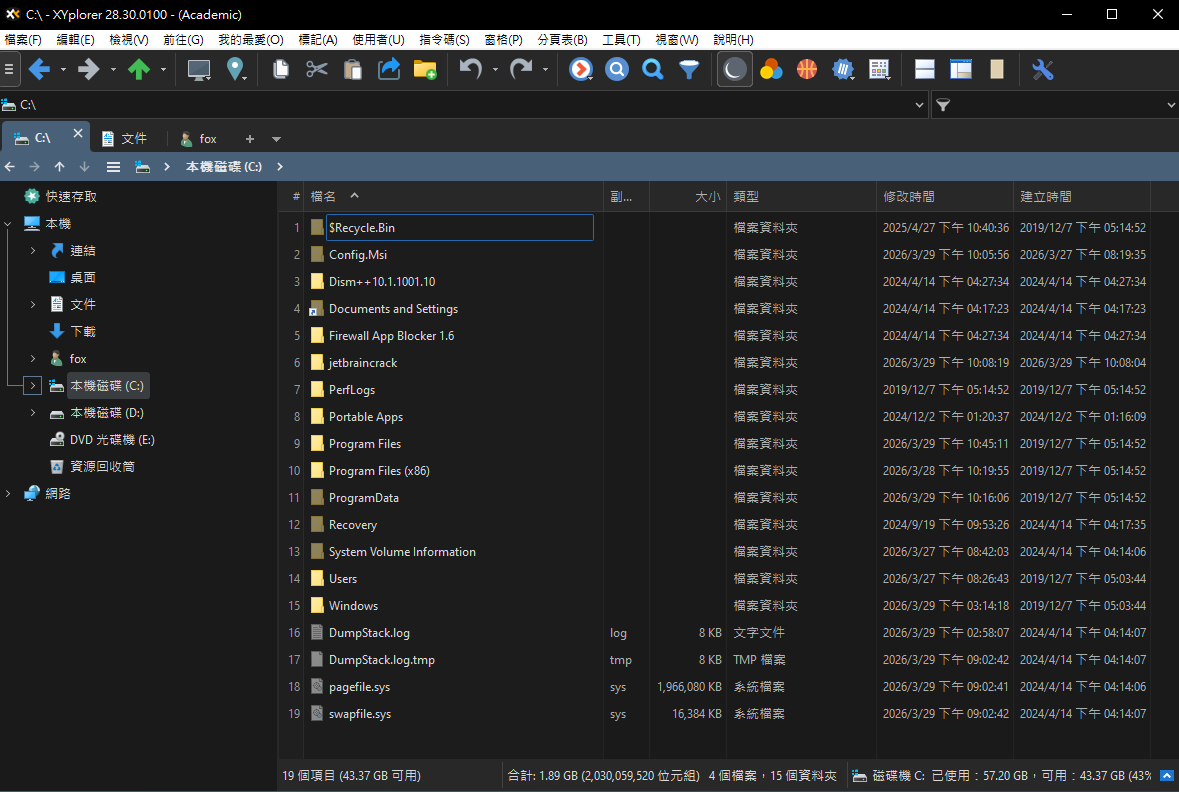Open the breadcrumb bar three-line menu
1179x792 pixels.
coord(114,167)
